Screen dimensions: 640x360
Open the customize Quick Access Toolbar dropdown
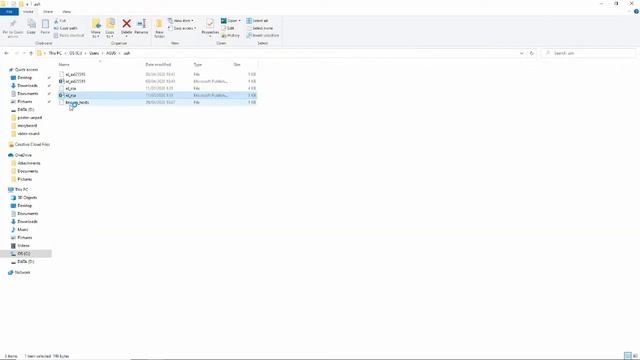[x=27, y=4]
